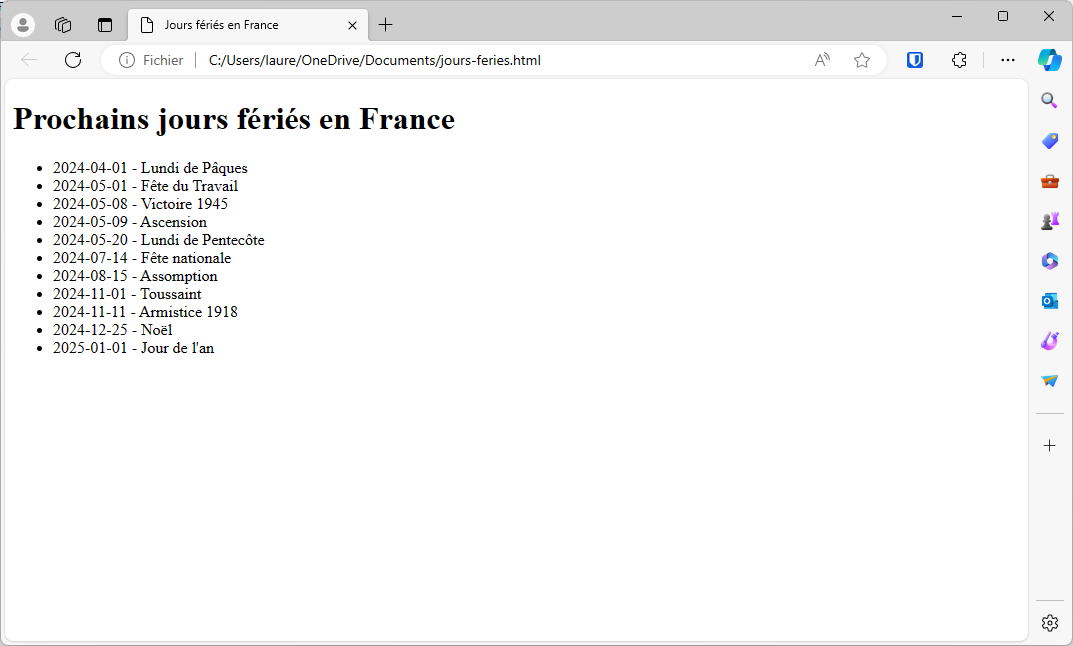Open Shopping tag in the sidebar
The image size is (1073, 646).
(1049, 141)
